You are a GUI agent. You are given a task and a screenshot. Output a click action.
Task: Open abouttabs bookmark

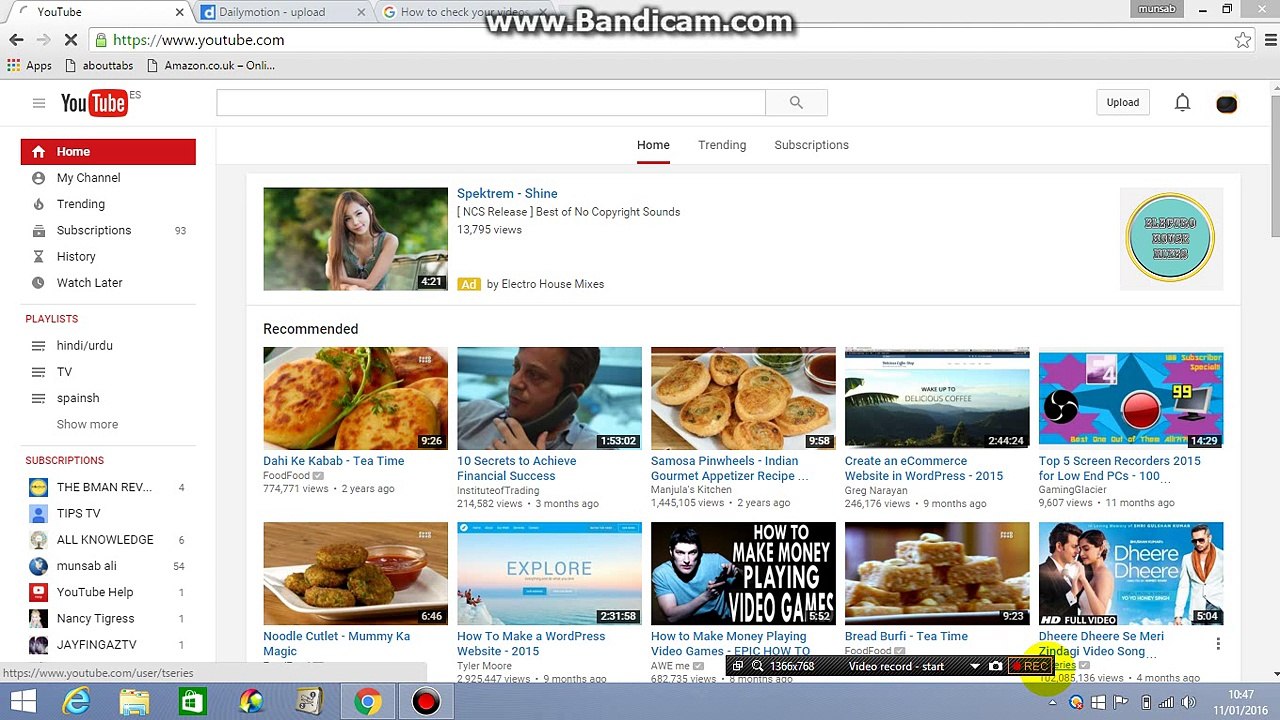click(98, 66)
